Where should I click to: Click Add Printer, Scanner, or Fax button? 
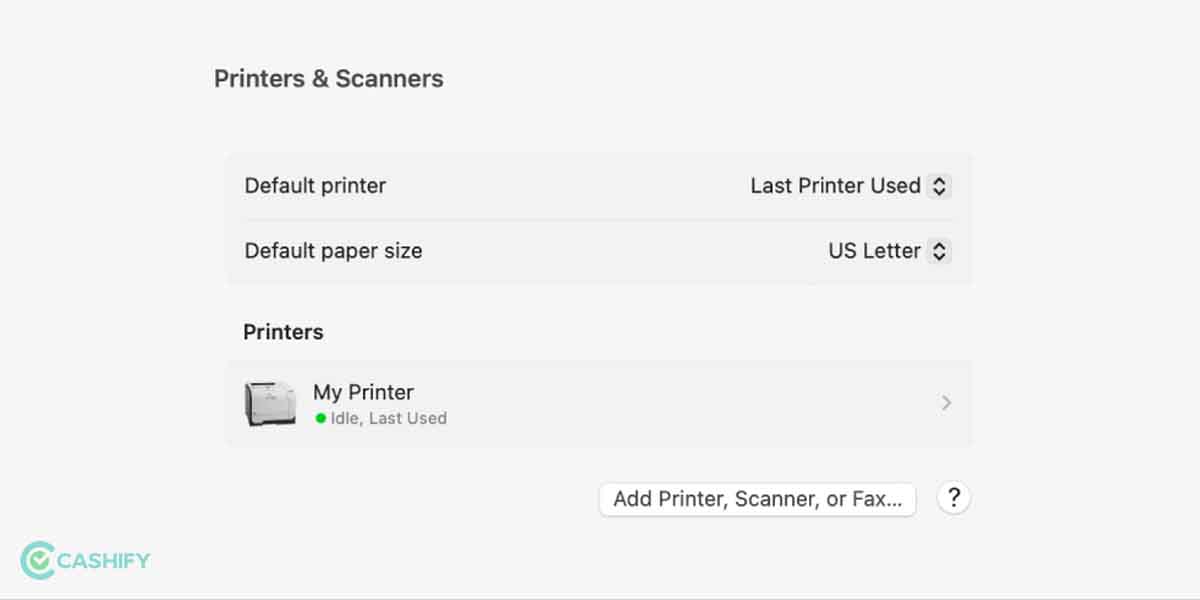757,498
